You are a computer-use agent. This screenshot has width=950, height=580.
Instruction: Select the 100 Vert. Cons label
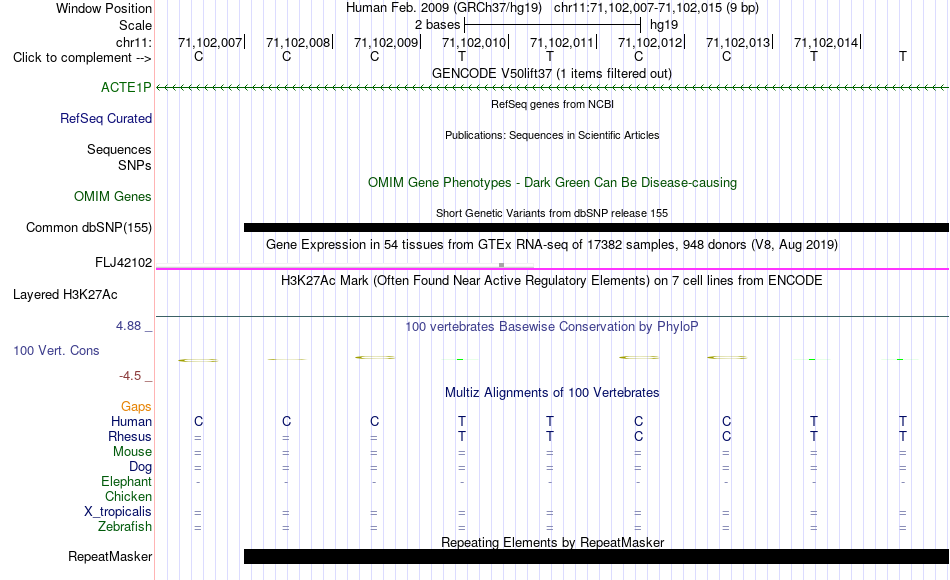[x=56, y=350]
